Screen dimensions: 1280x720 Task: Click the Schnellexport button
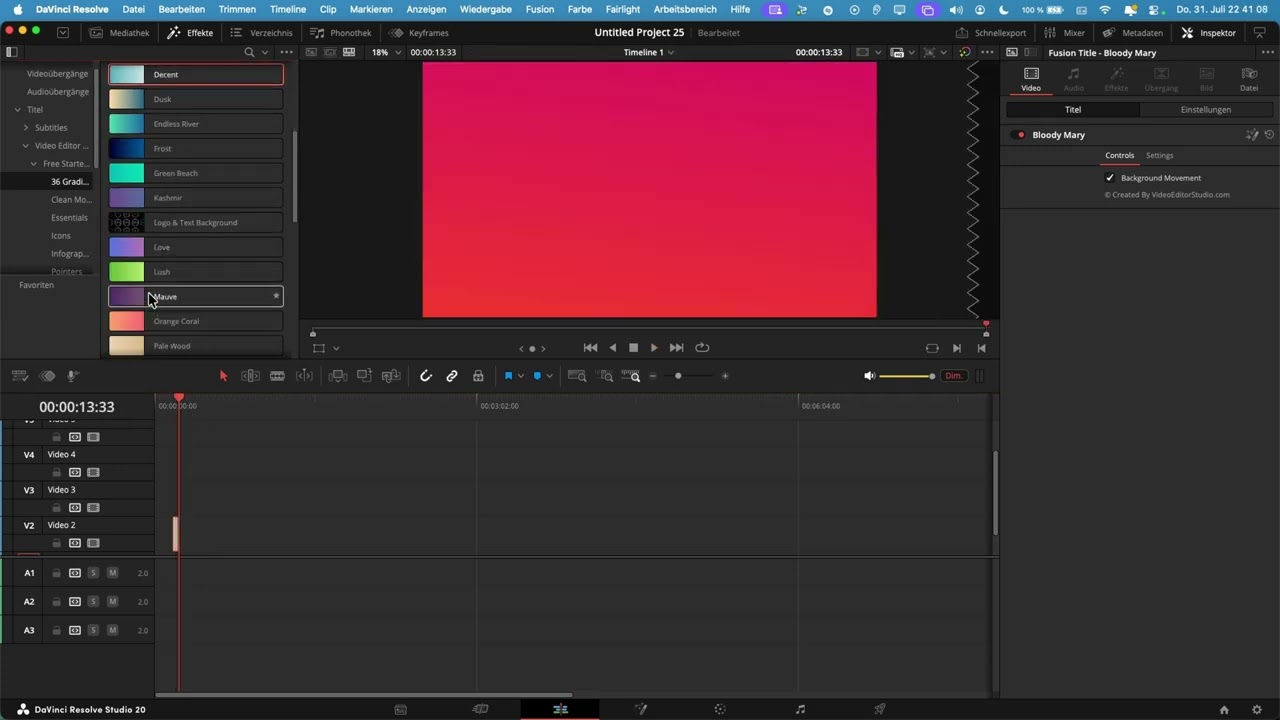tap(991, 33)
